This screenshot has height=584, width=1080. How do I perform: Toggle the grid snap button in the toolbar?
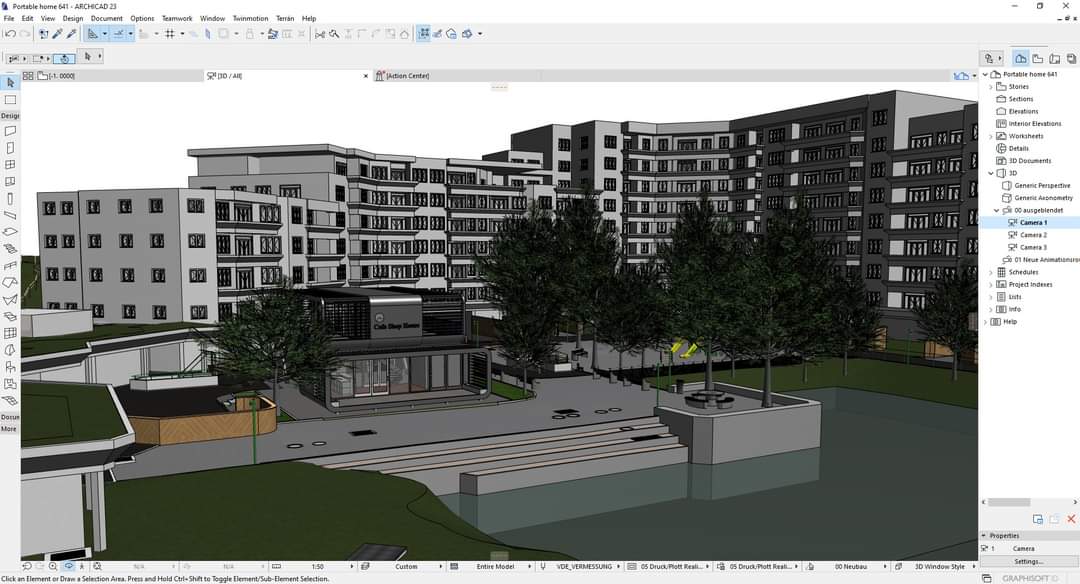tap(169, 33)
